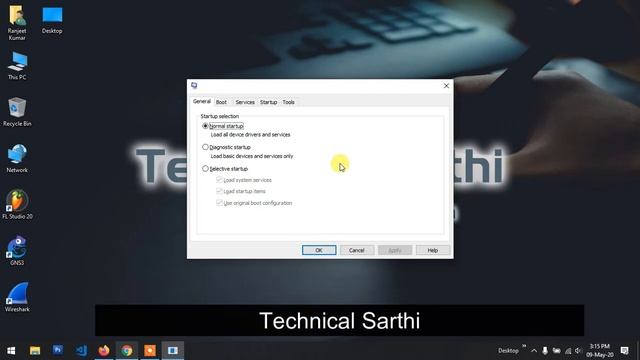Image resolution: width=640 pixels, height=360 pixels.
Task: Toggle the Load startup items checkbox
Action: [x=219, y=191]
